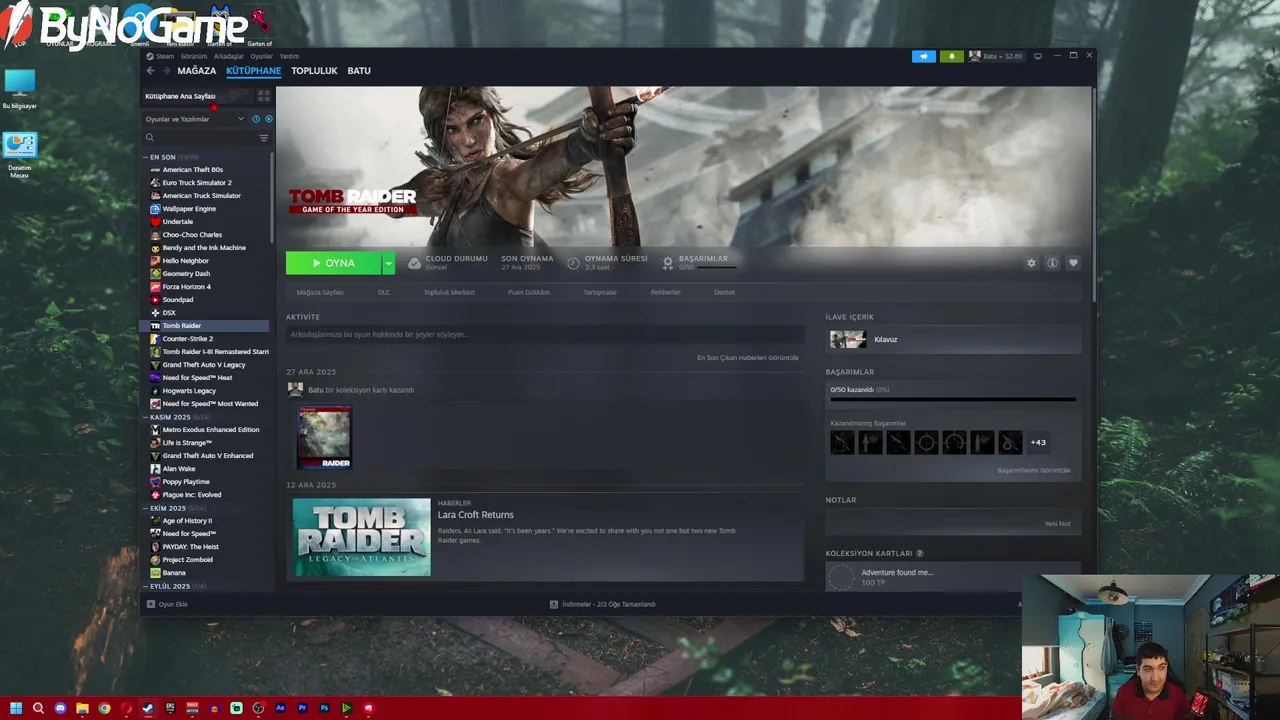Open the arrow next to the OYNA button
This screenshot has height=720, width=1280.
tap(388, 263)
